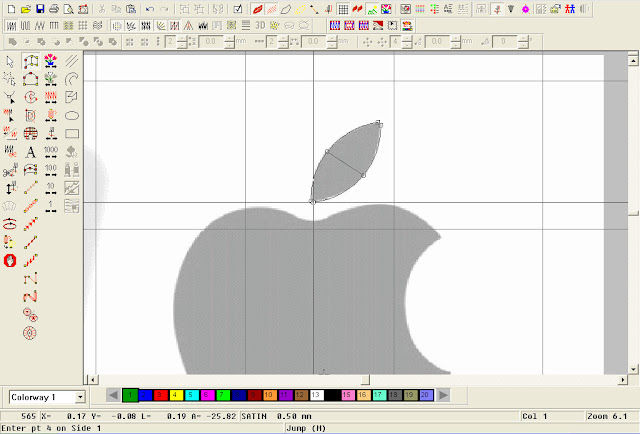640x434 pixels.
Task: Pick cyan color swatch 5
Action: (x=191, y=395)
